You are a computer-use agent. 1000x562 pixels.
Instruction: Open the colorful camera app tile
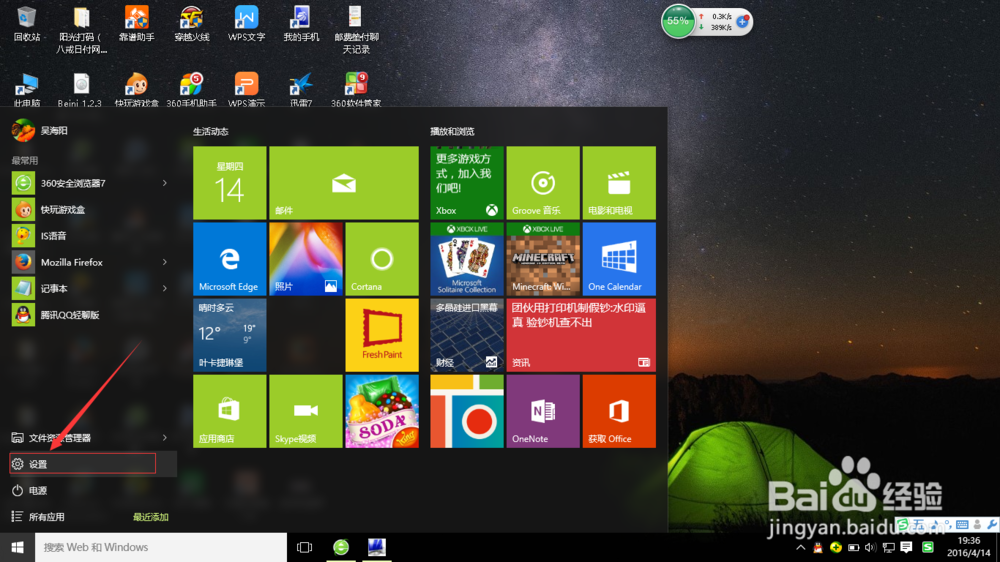tap(467, 411)
